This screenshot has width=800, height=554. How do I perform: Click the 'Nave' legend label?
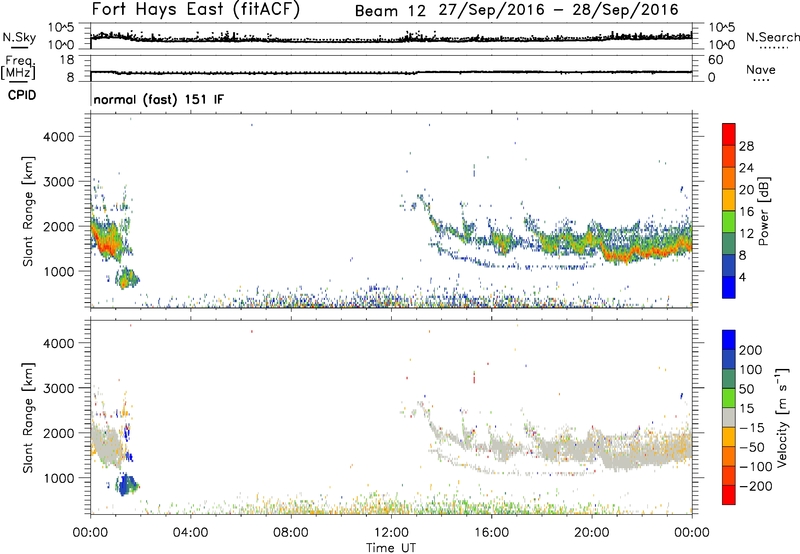pos(761,70)
